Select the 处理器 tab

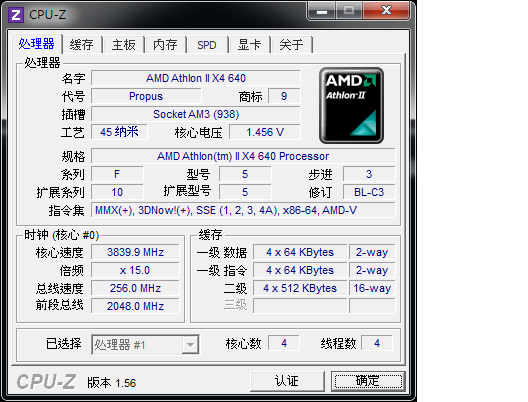[36, 44]
